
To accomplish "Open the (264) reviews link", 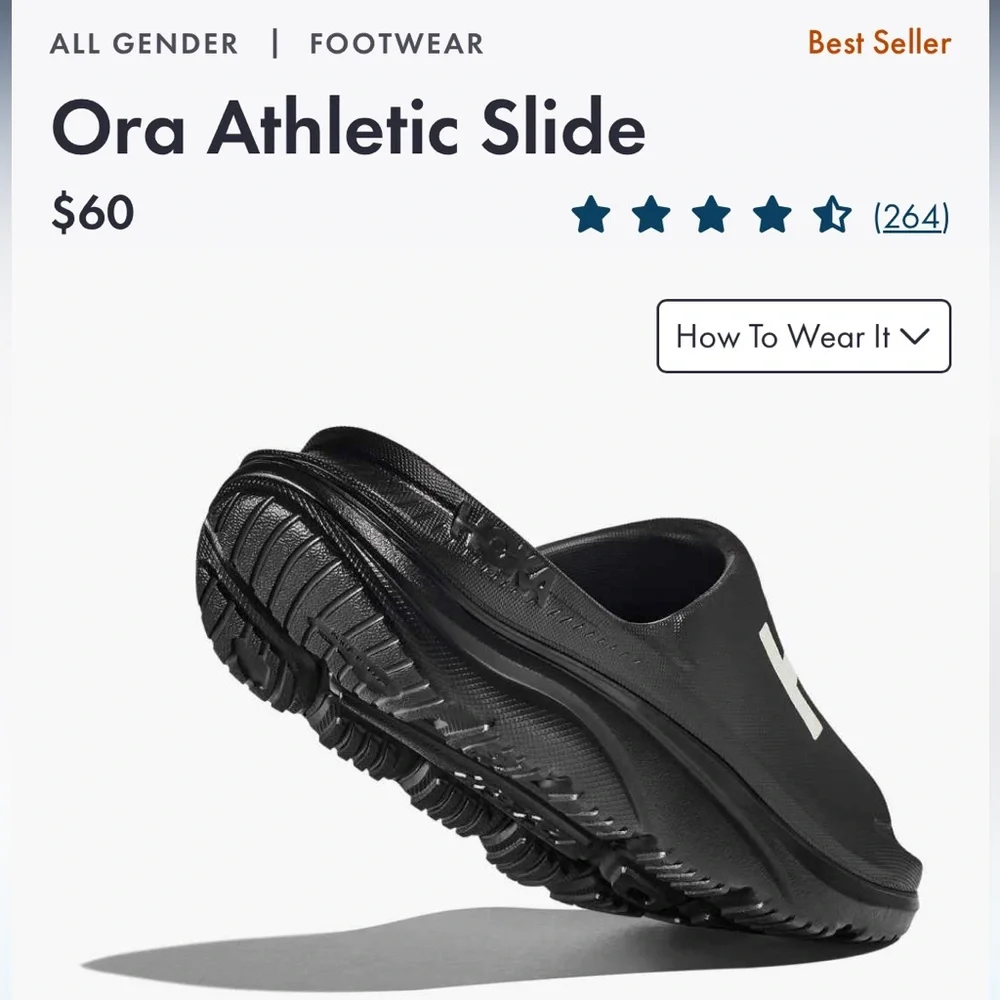I will 910,213.
